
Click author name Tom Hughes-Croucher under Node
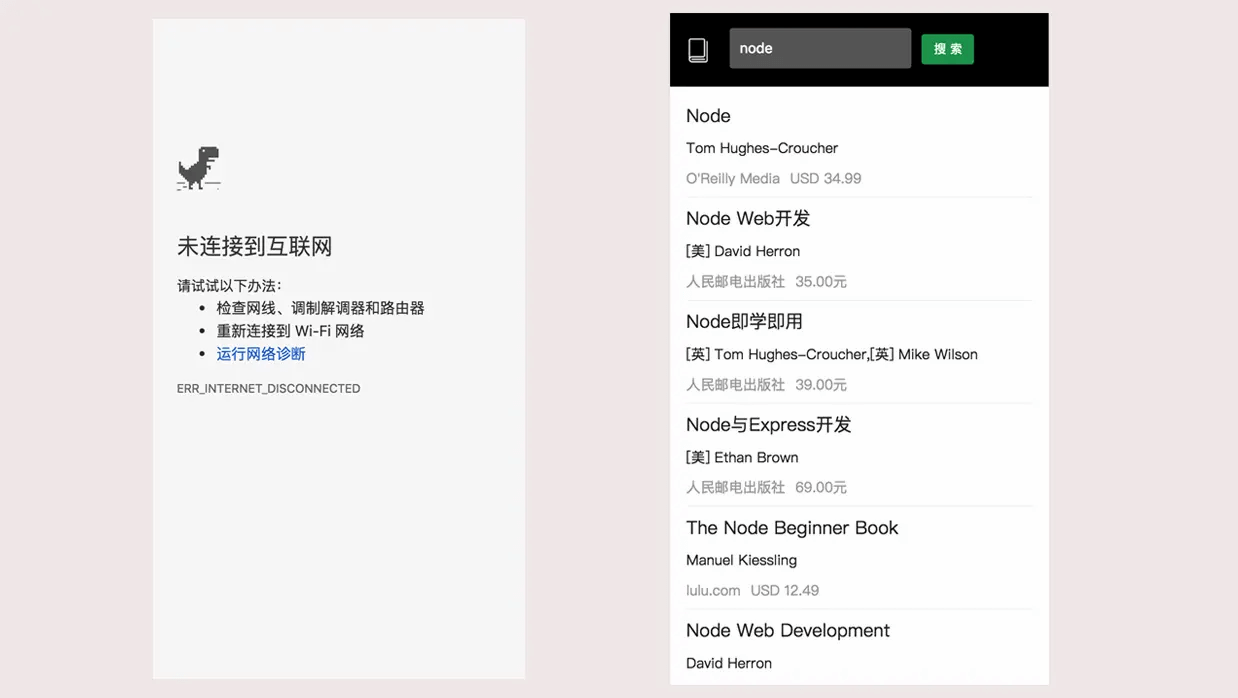coord(761,148)
